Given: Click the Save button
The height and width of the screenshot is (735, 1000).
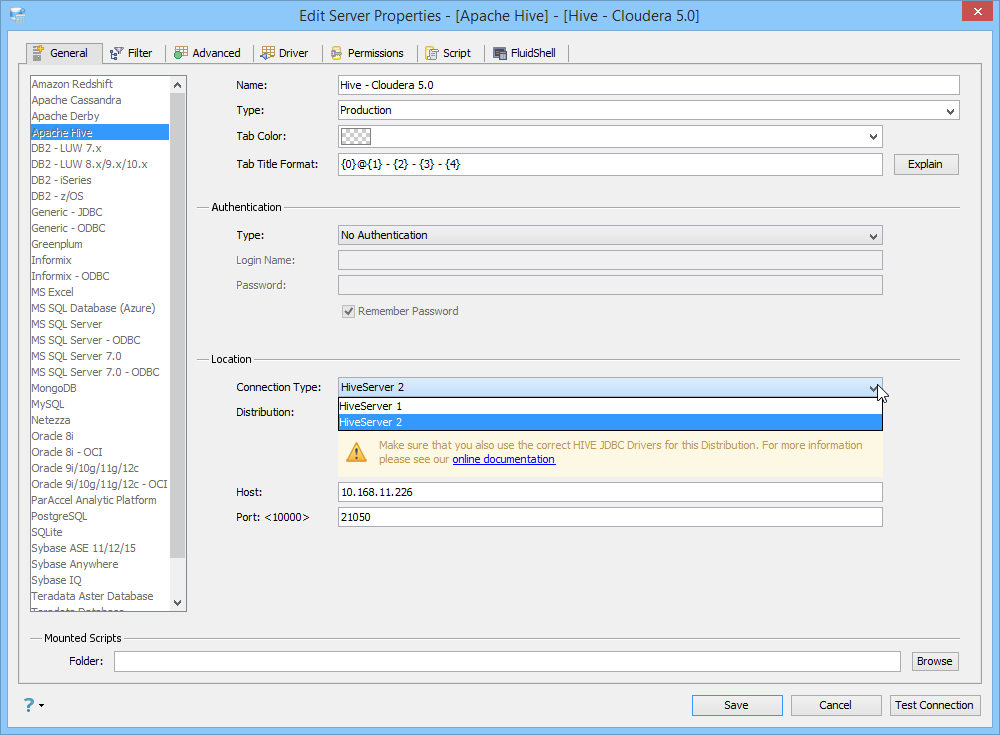Looking at the screenshot, I should (x=737, y=705).
